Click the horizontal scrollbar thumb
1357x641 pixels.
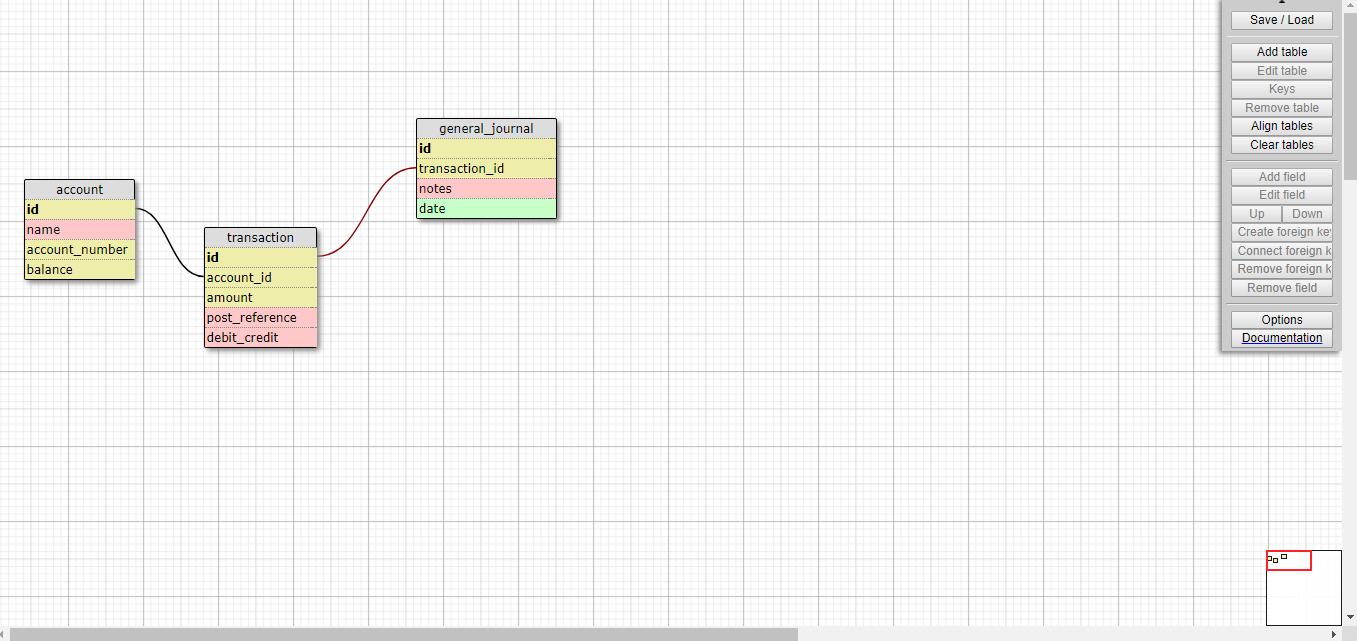[x=404, y=634]
